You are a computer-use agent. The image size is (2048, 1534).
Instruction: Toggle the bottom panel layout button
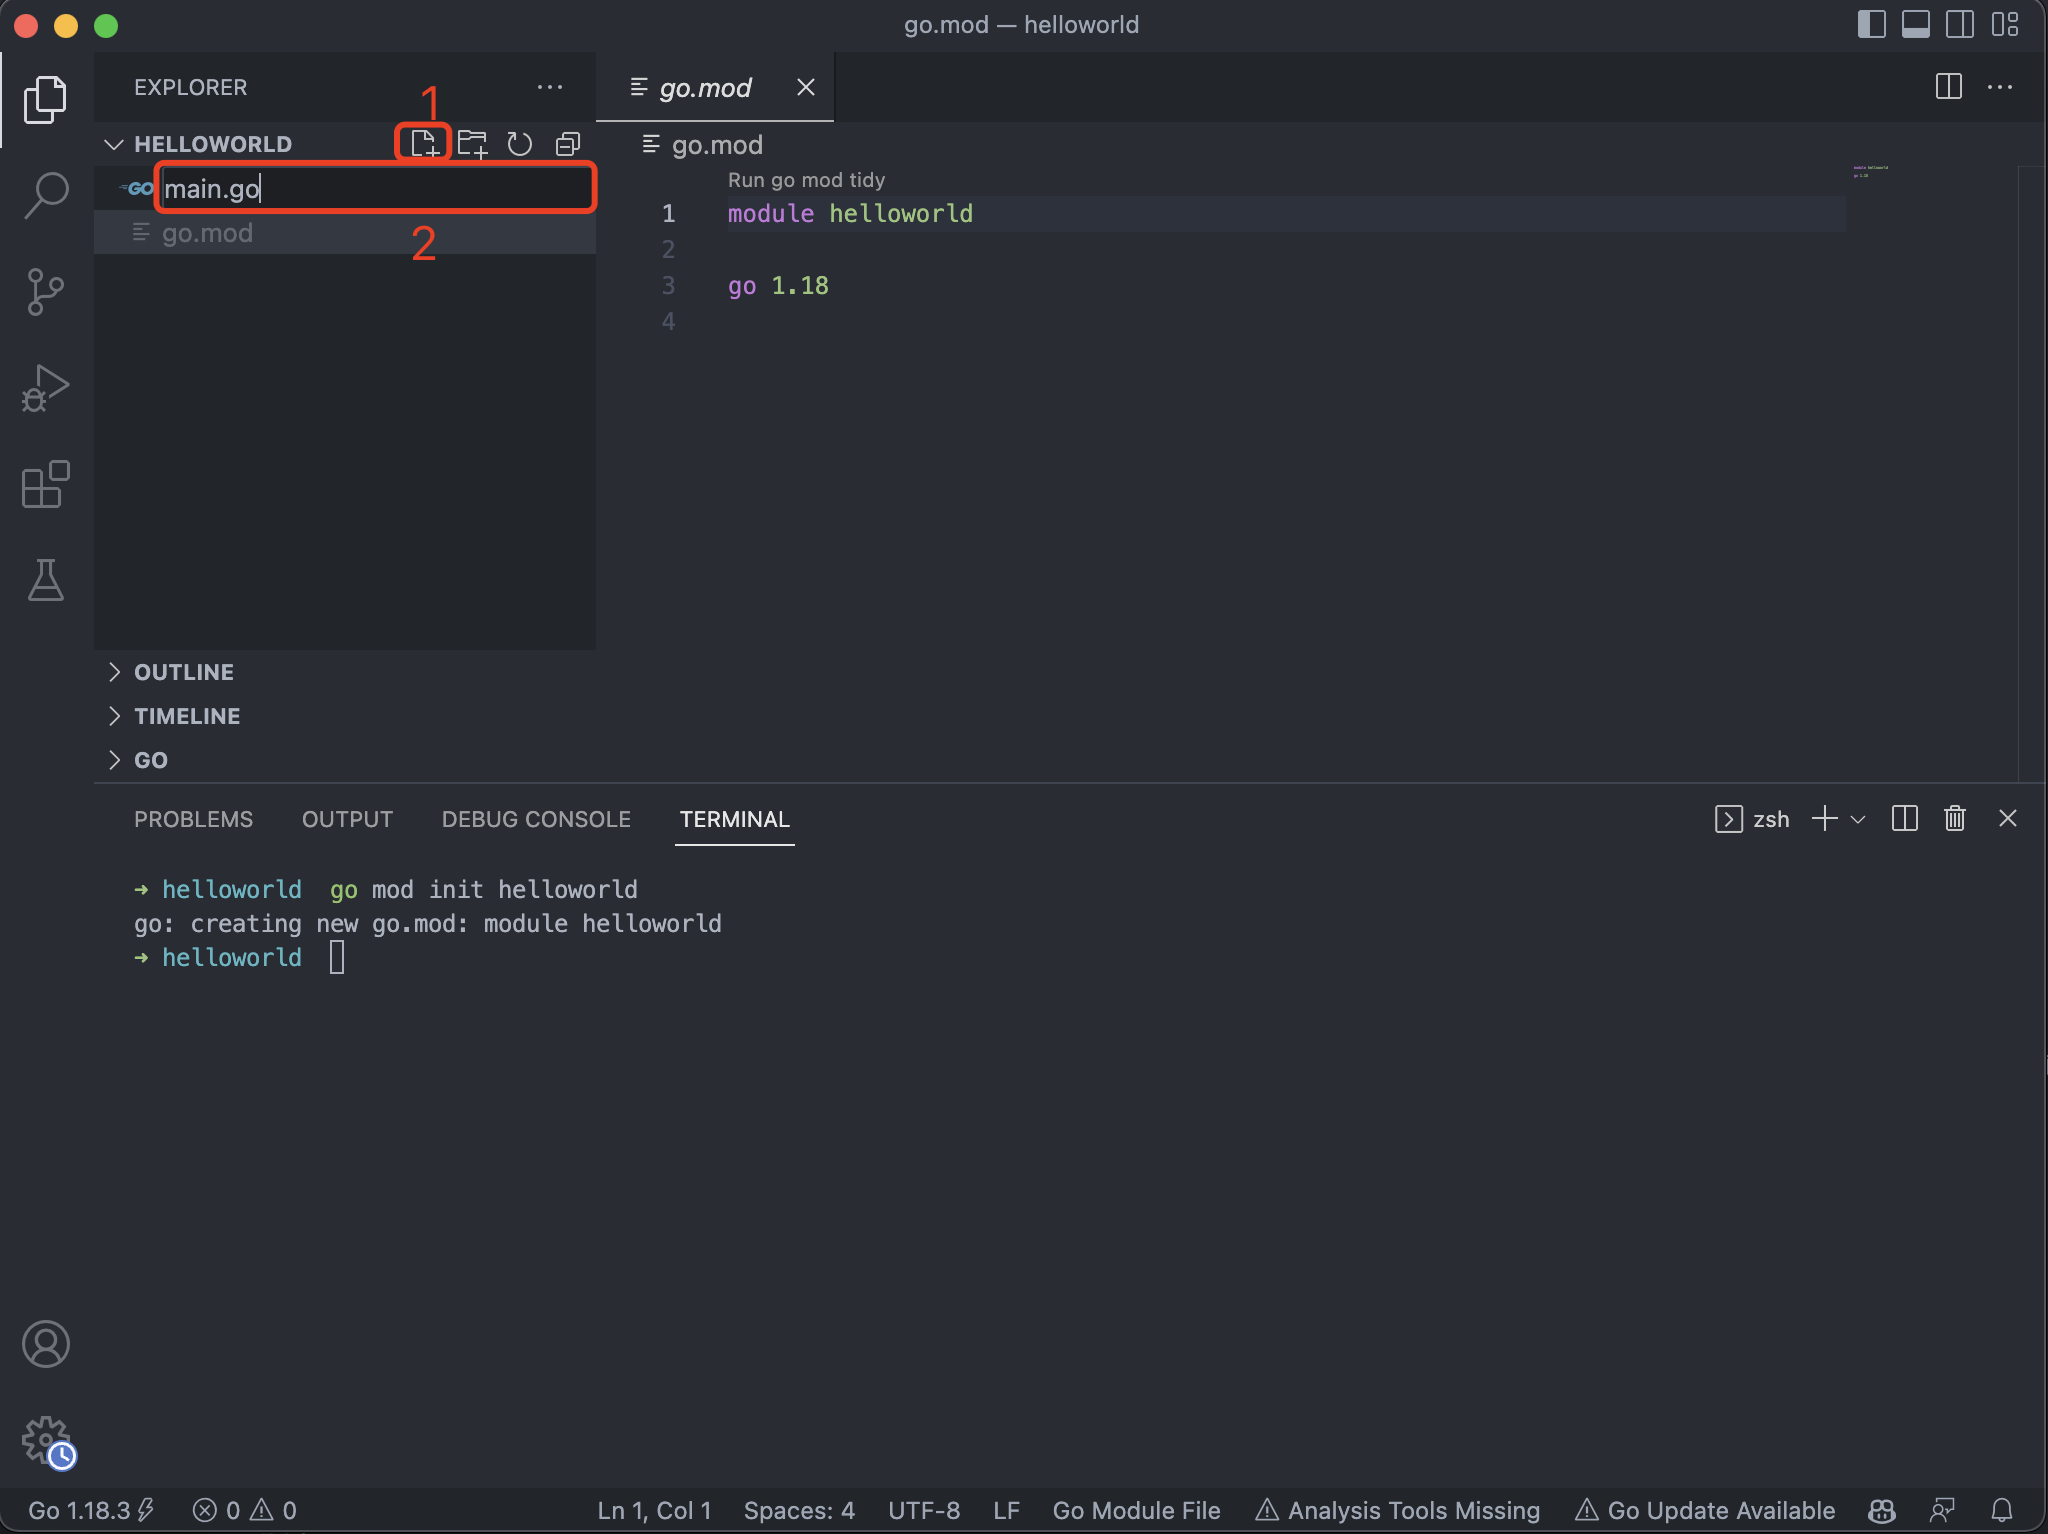[x=1915, y=25]
